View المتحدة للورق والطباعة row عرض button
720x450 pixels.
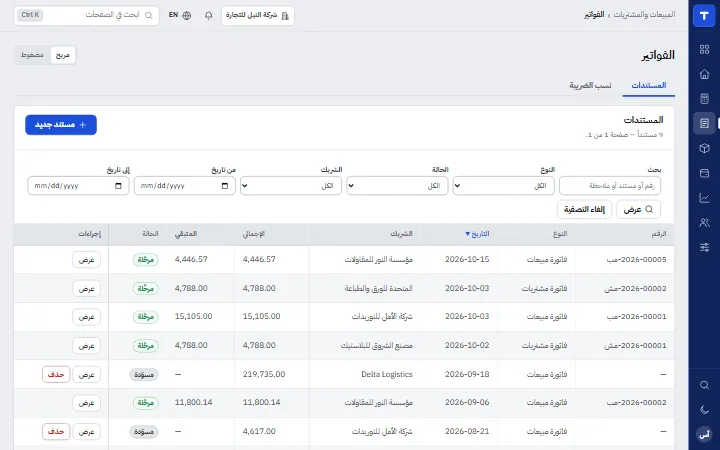point(86,289)
